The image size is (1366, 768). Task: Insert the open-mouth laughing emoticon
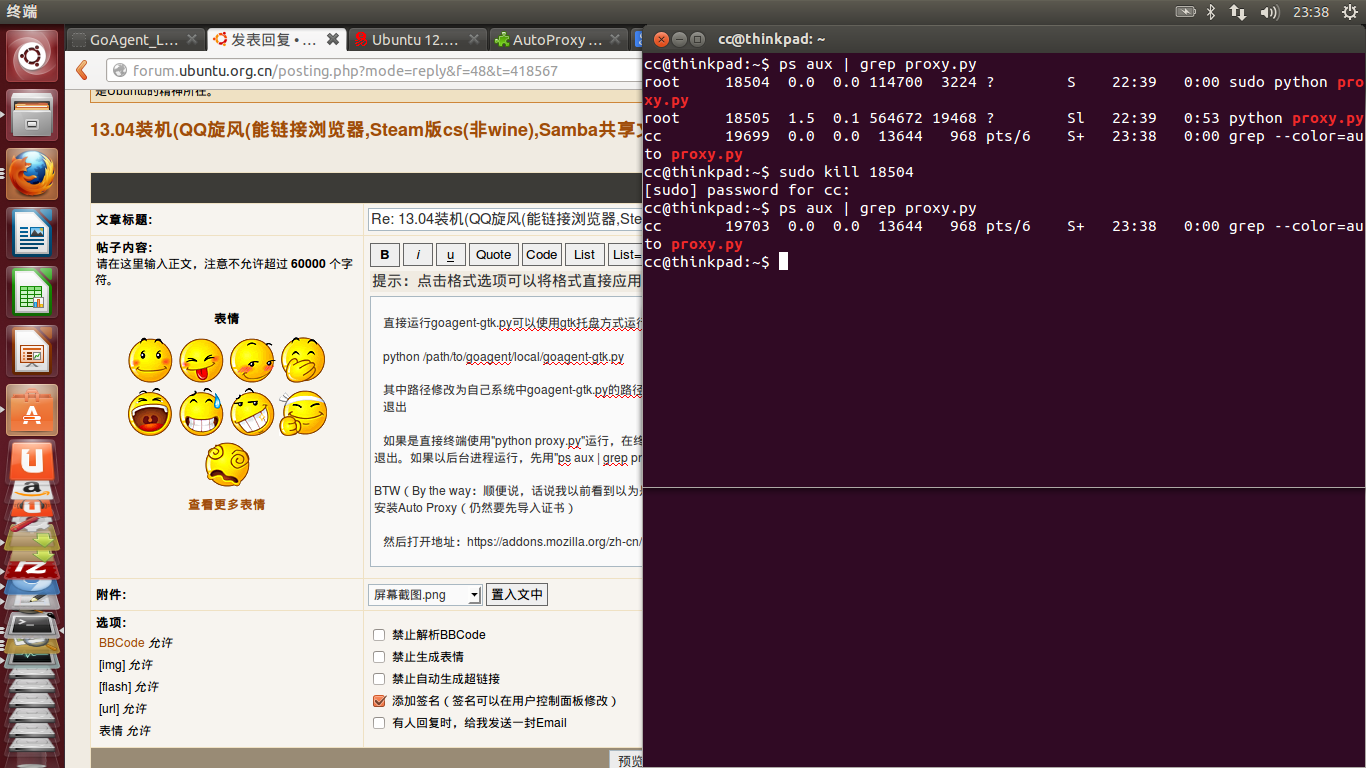150,412
